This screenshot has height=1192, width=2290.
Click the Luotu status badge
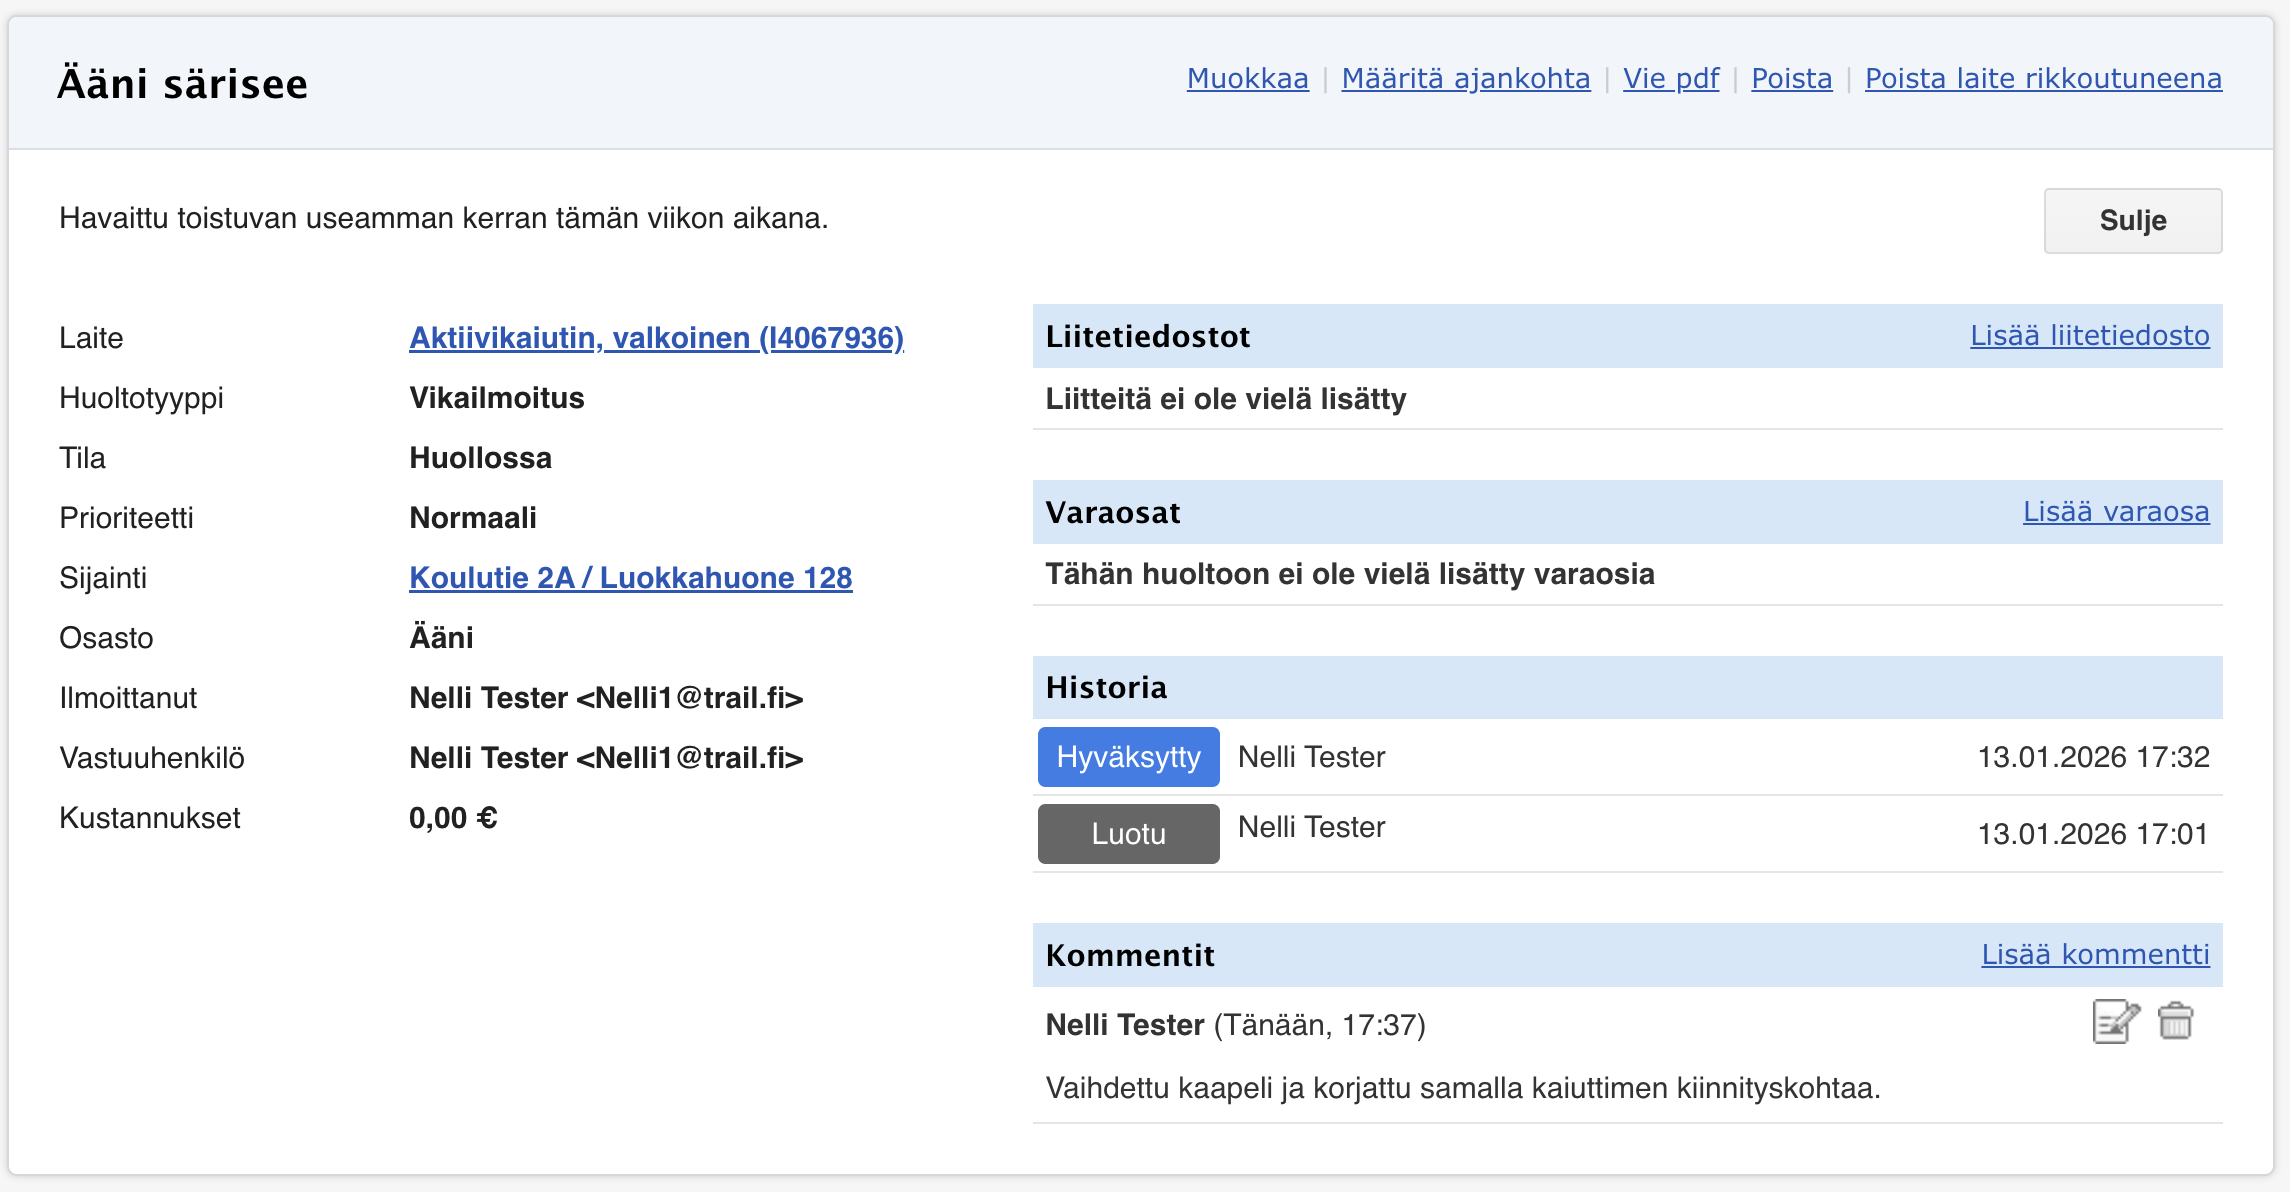click(x=1128, y=834)
